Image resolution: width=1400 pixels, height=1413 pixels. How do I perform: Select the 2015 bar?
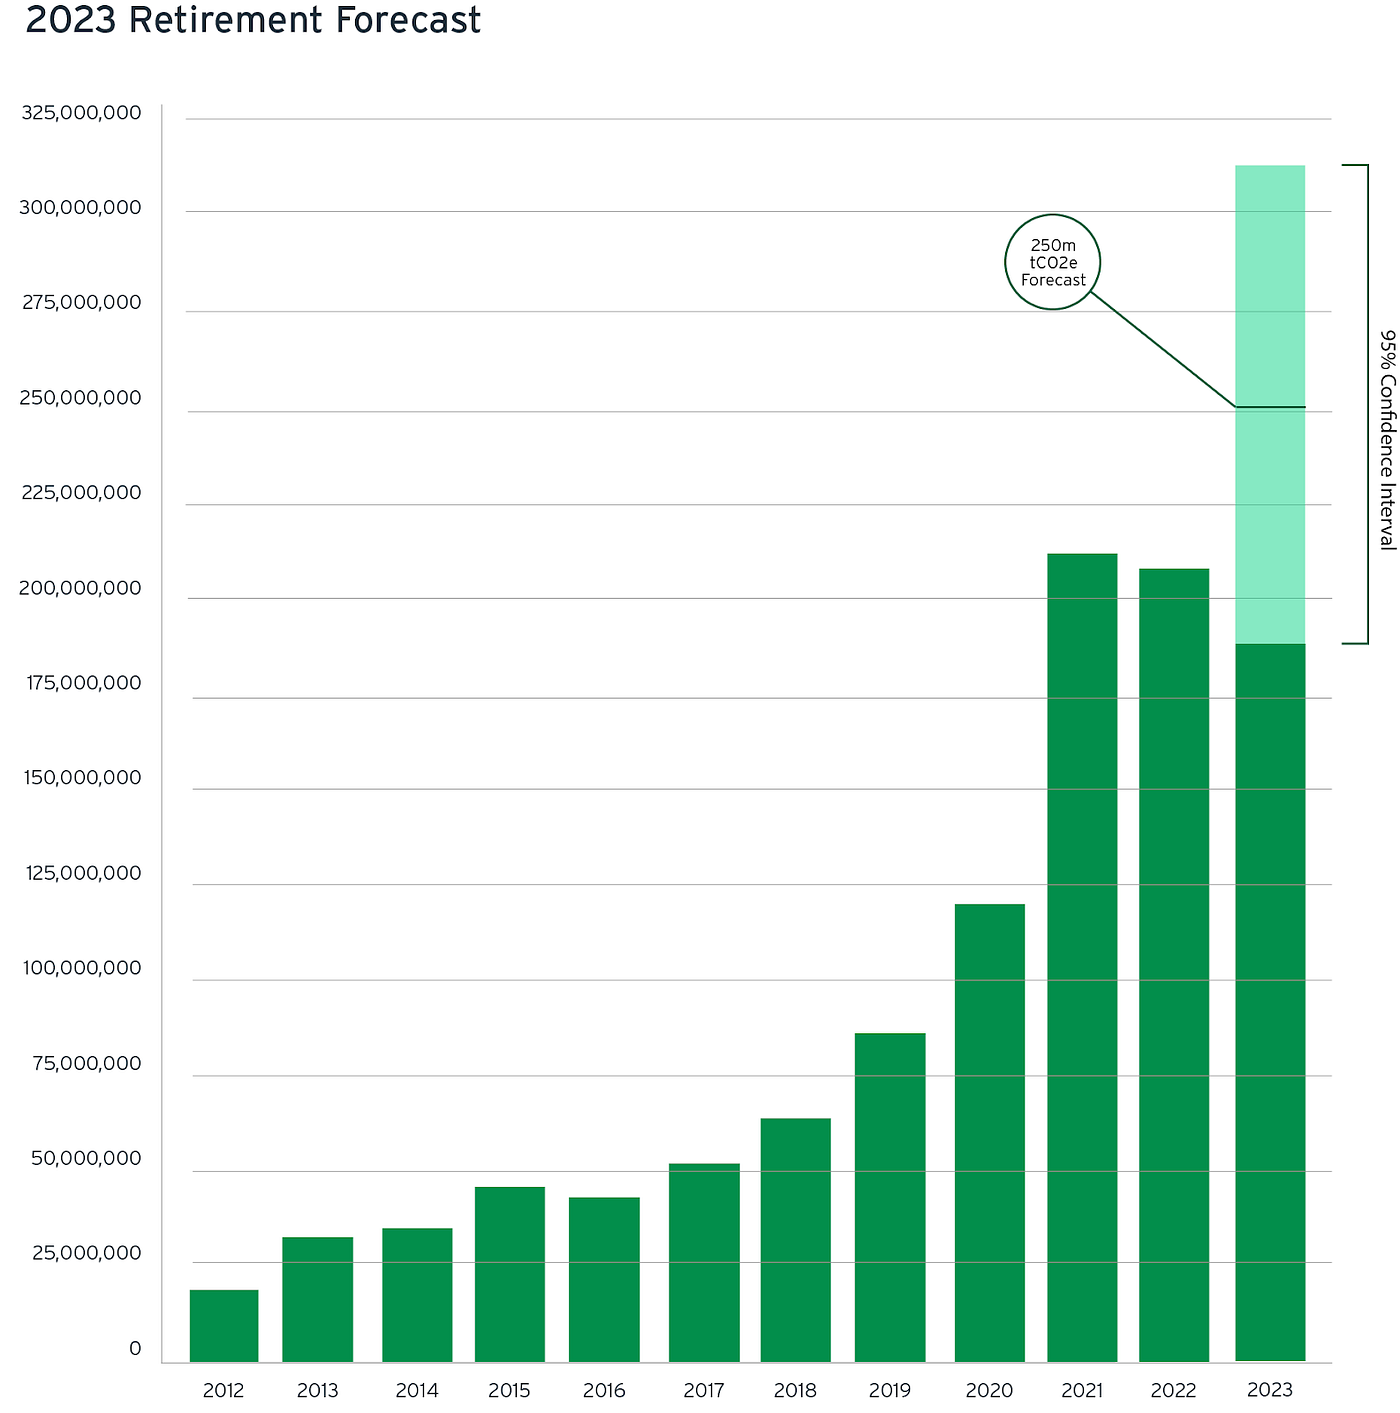[510, 1274]
